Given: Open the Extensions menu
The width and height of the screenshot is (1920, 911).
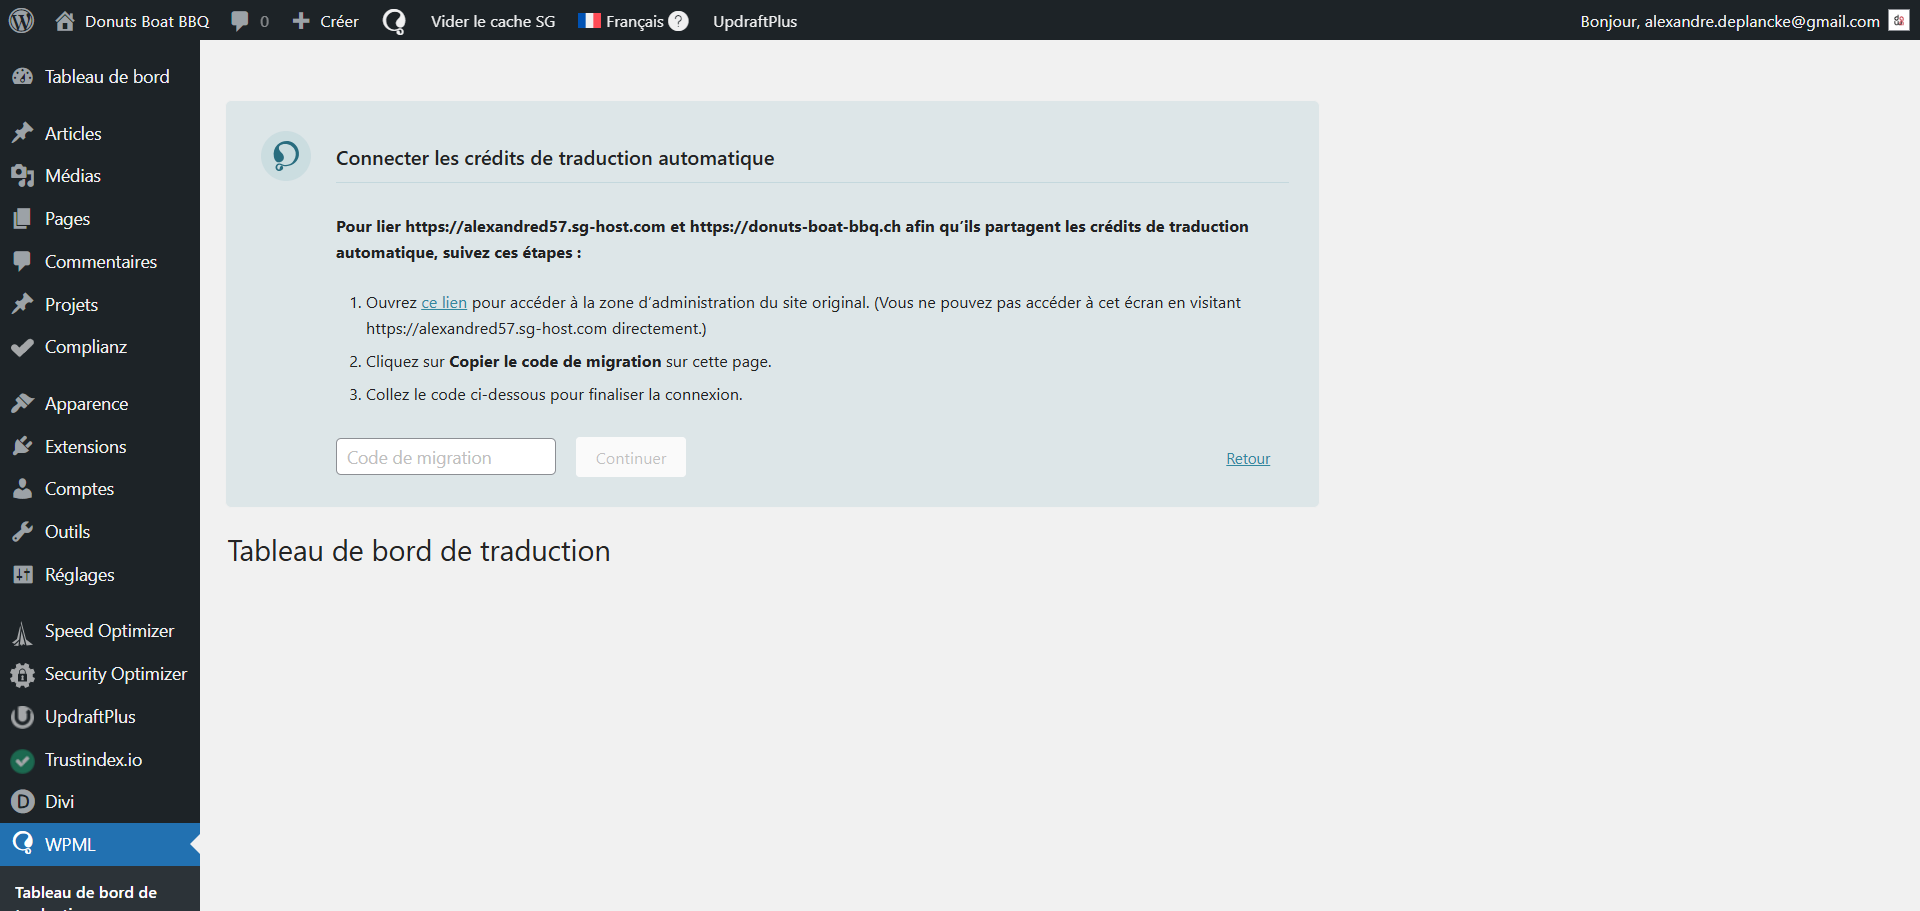Looking at the screenshot, I should pos(85,447).
